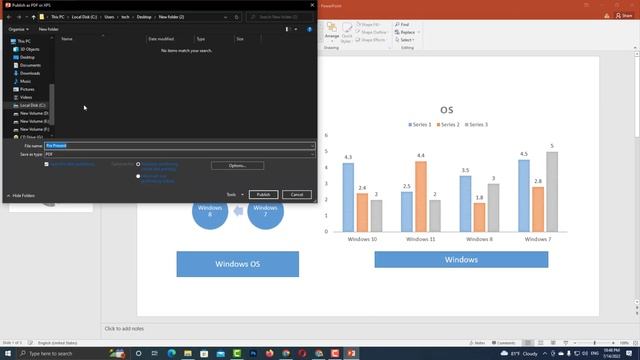Sort by Name column header
Screen dimensions: 640x360
pyautogui.click(x=67, y=39)
